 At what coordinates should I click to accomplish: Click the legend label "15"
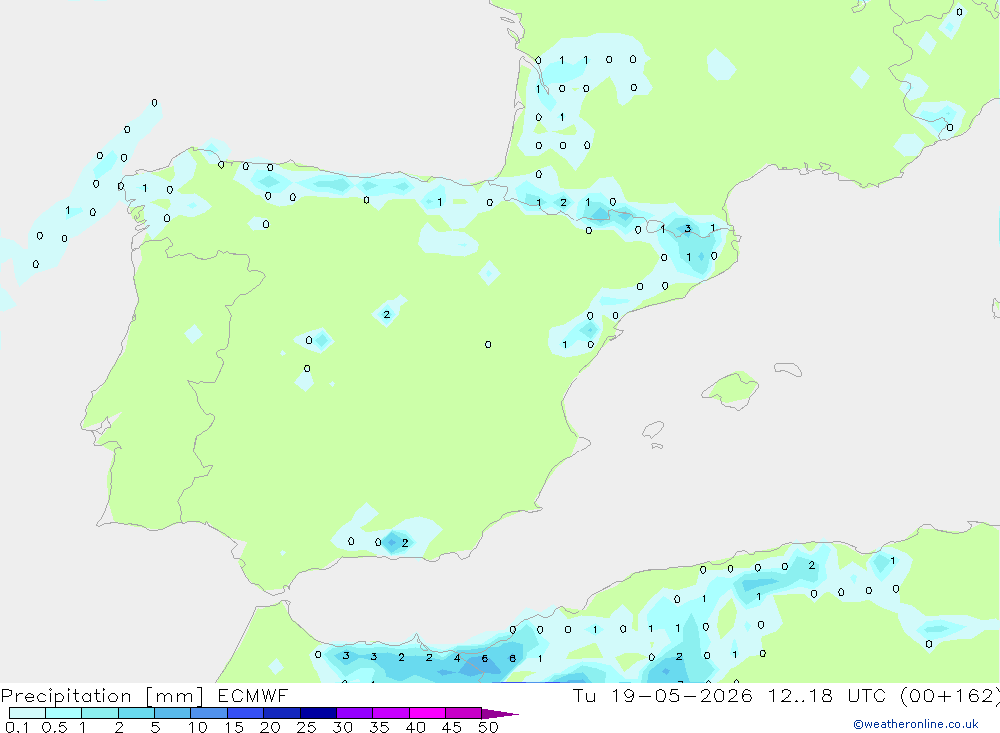pos(233,727)
